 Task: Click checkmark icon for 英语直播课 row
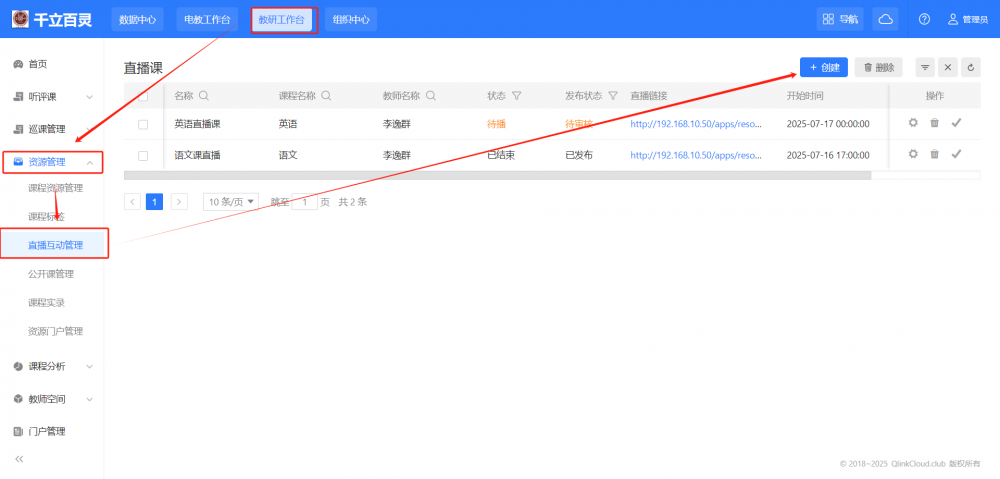(x=956, y=123)
